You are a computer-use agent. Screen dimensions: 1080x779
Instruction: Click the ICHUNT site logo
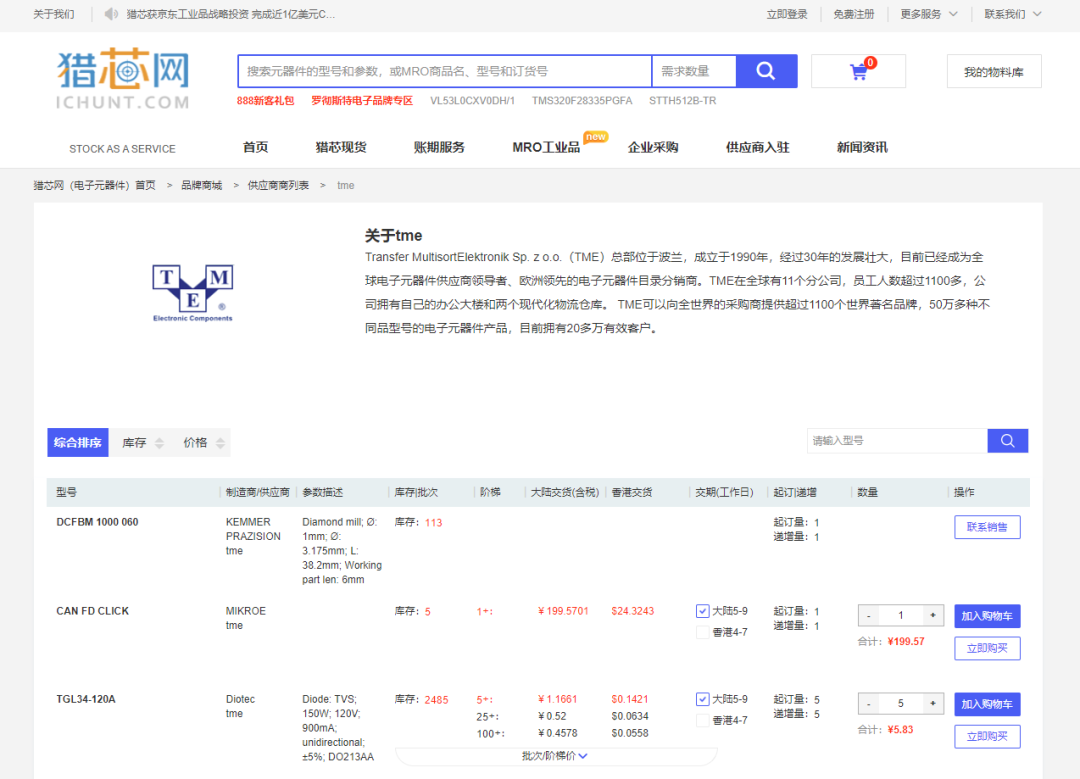pyautogui.click(x=123, y=80)
